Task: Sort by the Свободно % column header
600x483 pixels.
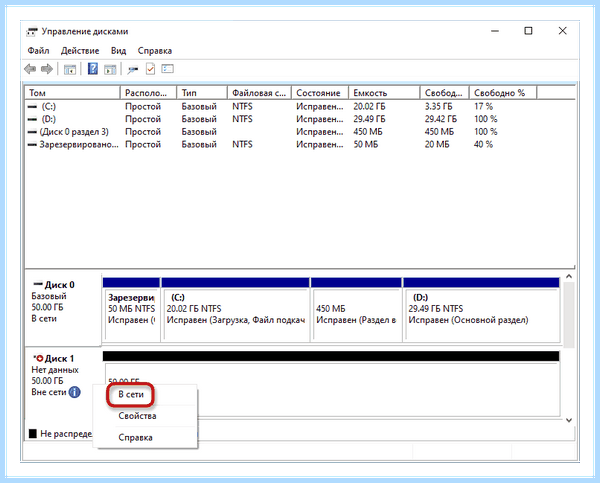Action: pos(503,93)
